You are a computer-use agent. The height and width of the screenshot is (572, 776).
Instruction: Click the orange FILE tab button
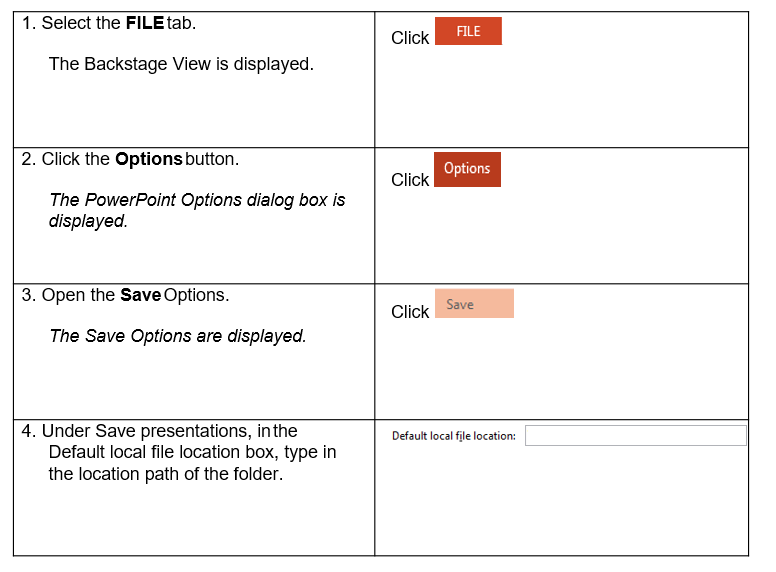click(x=468, y=31)
